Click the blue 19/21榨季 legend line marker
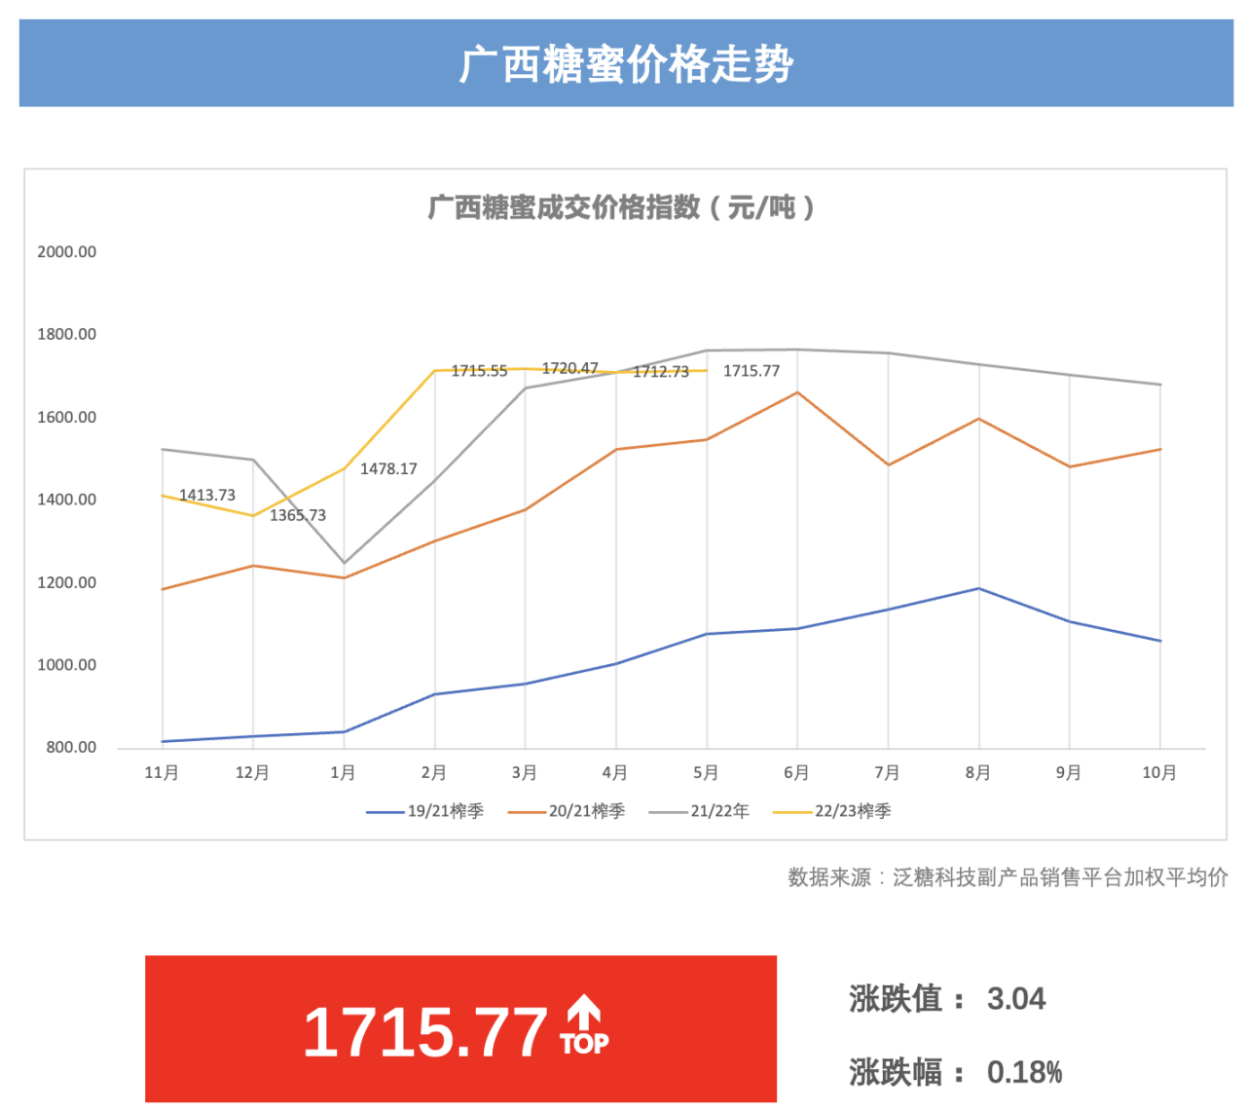 click(385, 812)
